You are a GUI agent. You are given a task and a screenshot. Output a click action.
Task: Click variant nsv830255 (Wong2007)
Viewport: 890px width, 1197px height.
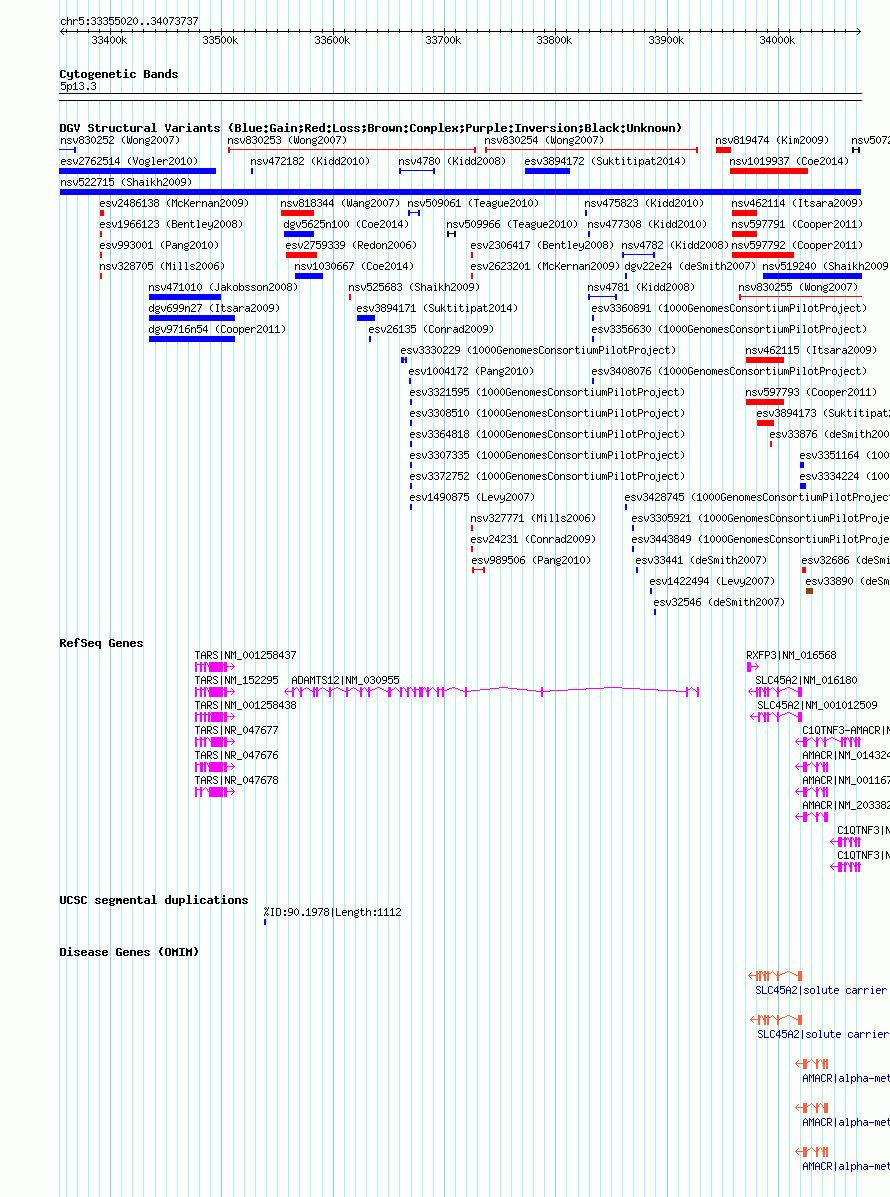(x=798, y=287)
